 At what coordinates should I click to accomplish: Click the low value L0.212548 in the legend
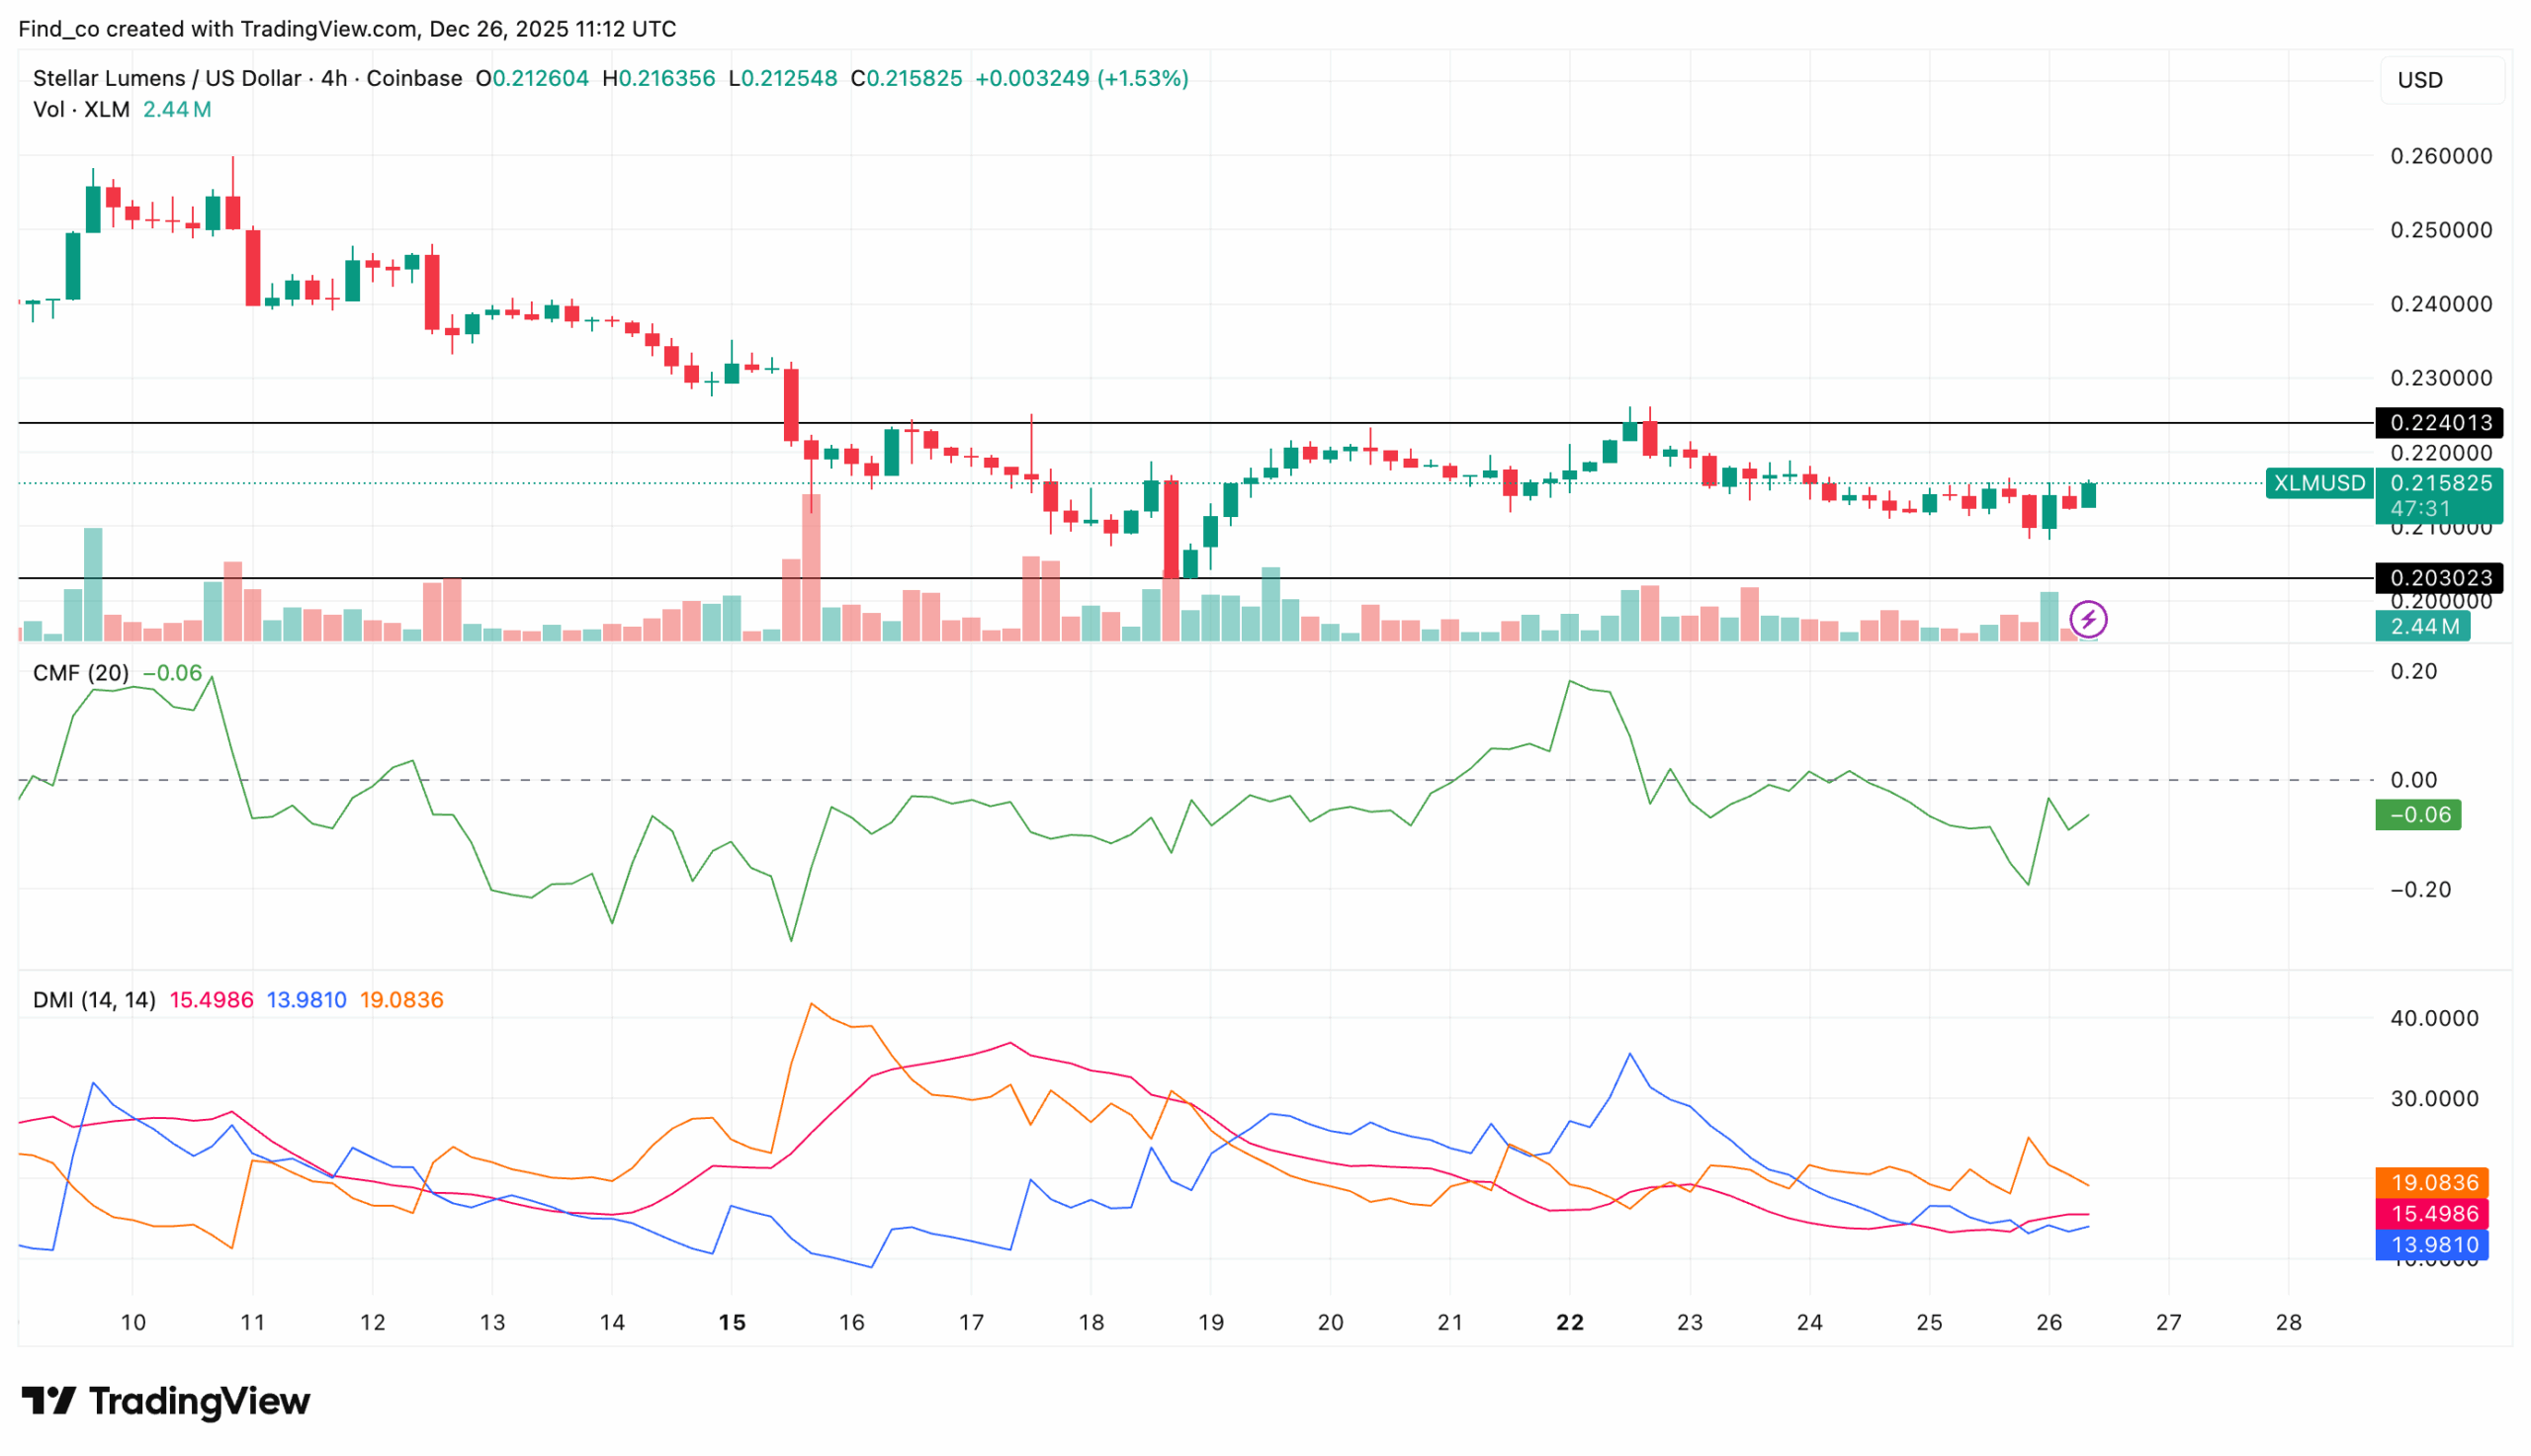[x=782, y=78]
